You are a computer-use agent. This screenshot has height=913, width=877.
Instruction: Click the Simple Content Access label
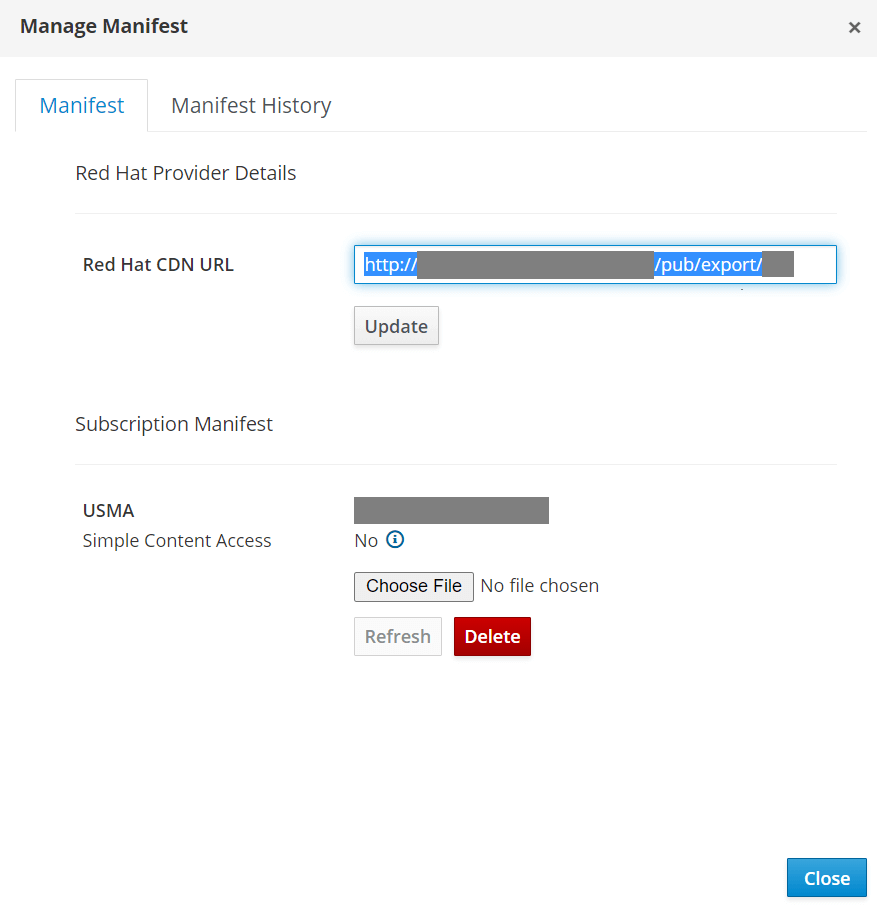[x=177, y=541]
